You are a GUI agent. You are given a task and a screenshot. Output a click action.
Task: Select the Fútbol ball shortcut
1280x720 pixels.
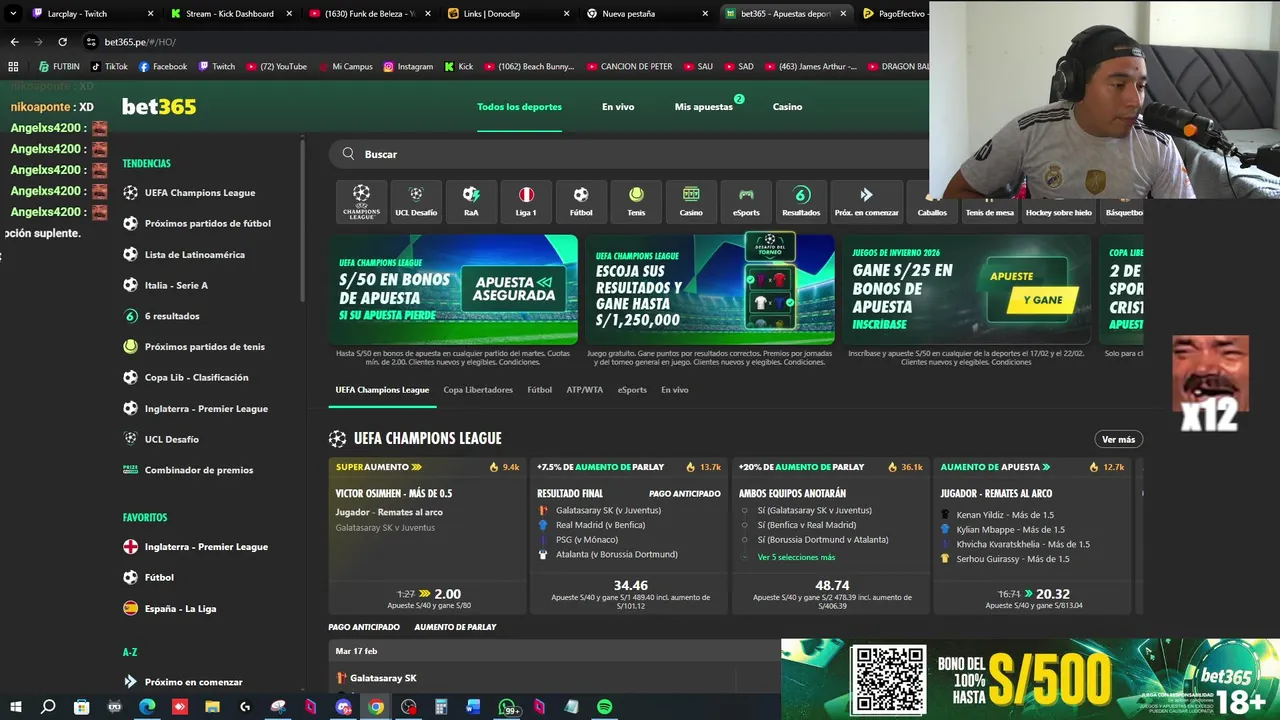coord(581,201)
